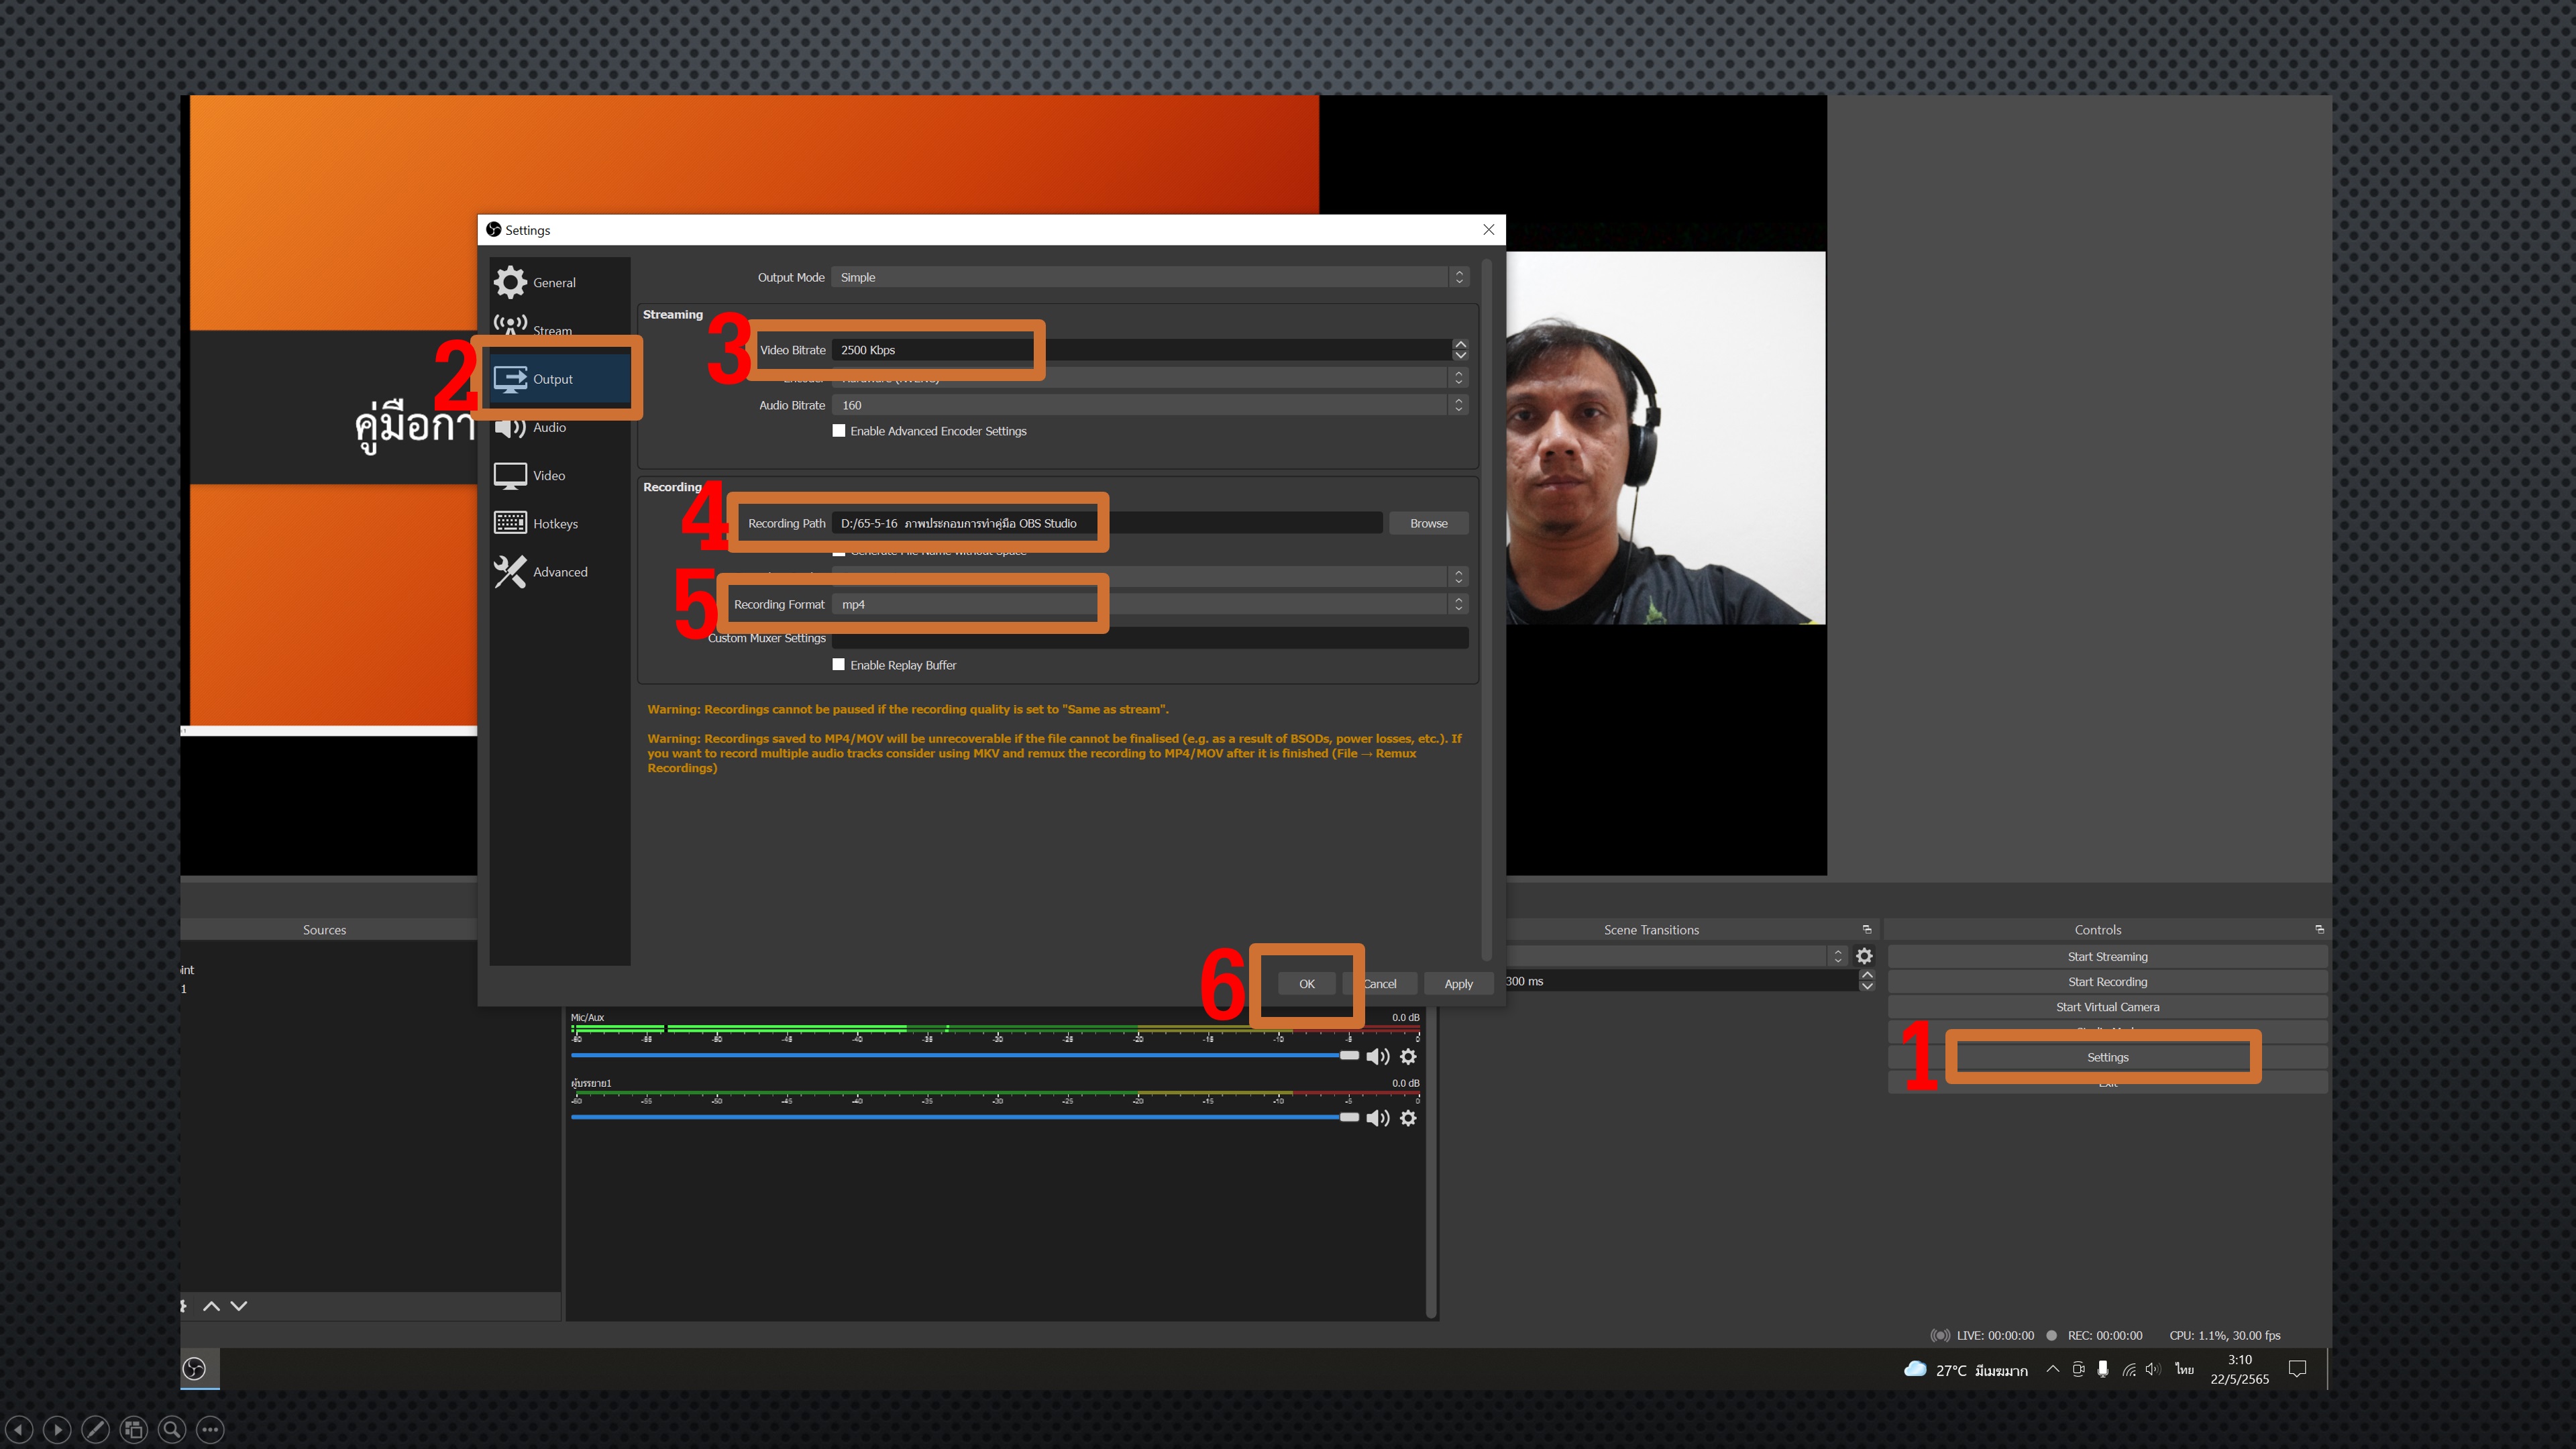Open the taskbar notification center
The height and width of the screenshot is (1449, 2576).
2297,1369
